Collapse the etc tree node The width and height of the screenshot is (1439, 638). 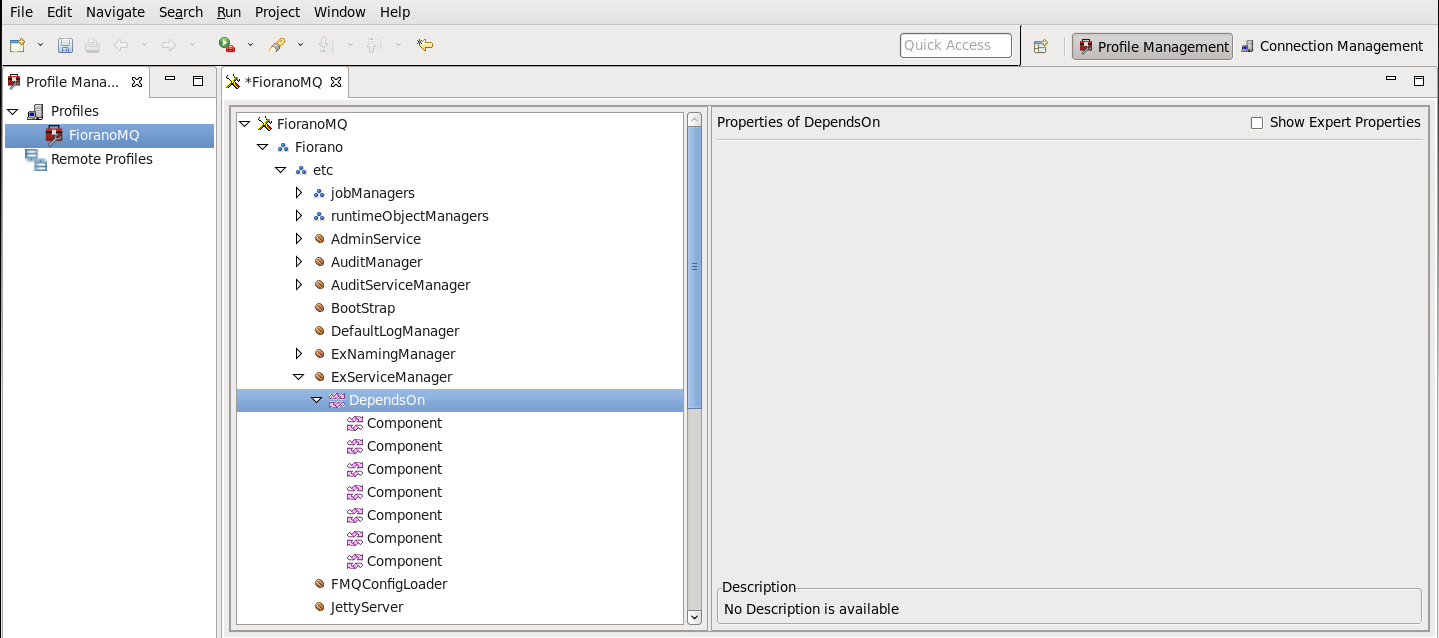[x=281, y=170]
